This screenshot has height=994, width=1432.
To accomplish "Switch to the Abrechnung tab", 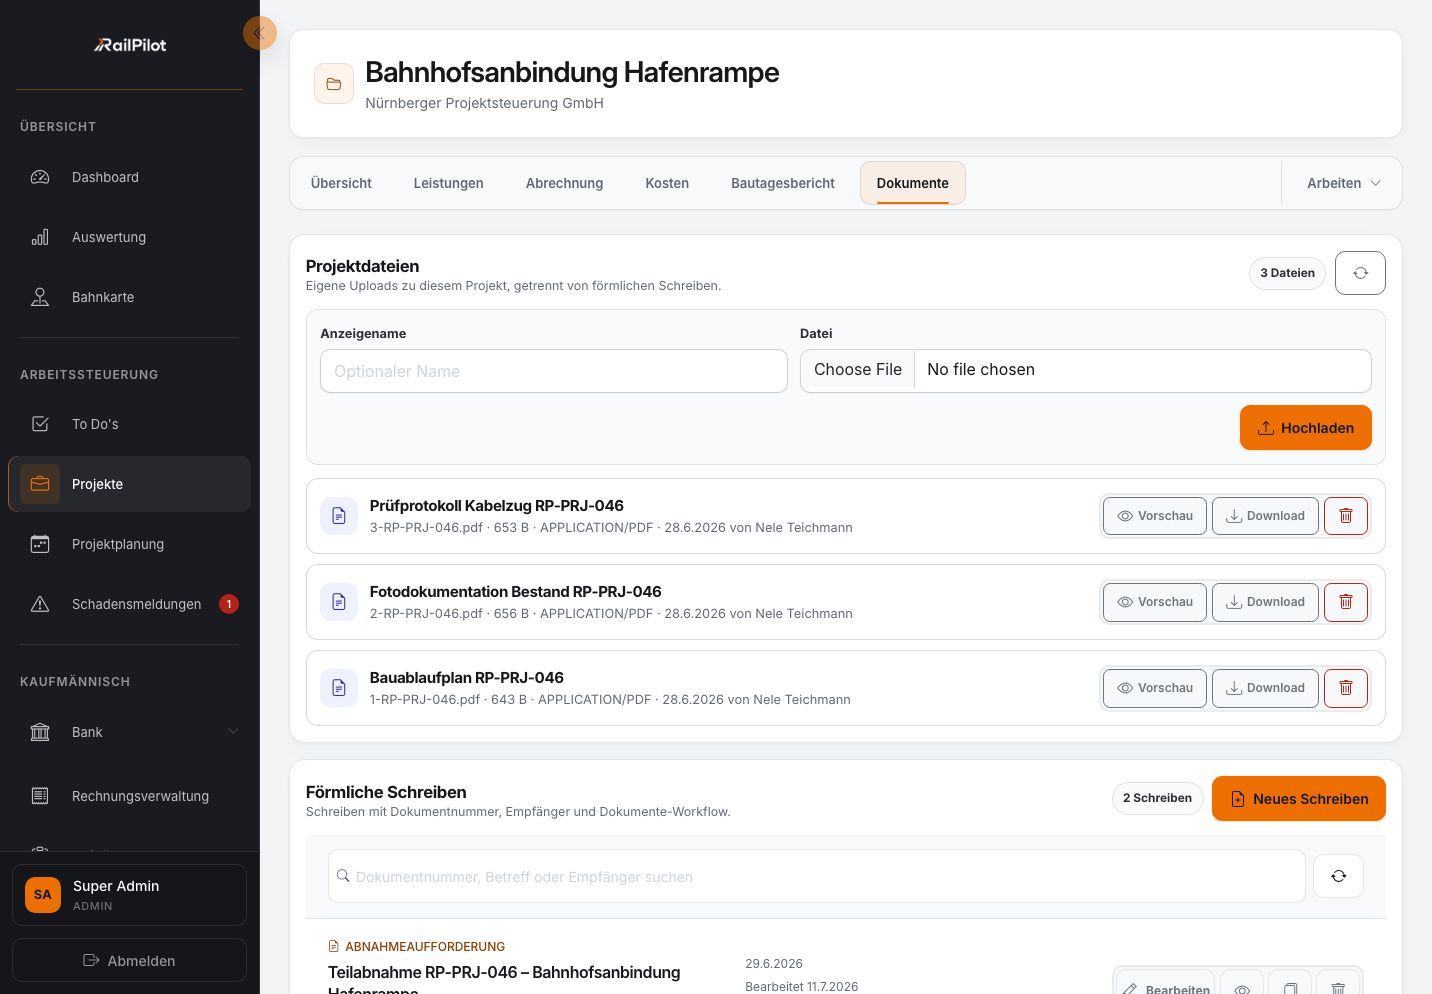I will point(564,183).
